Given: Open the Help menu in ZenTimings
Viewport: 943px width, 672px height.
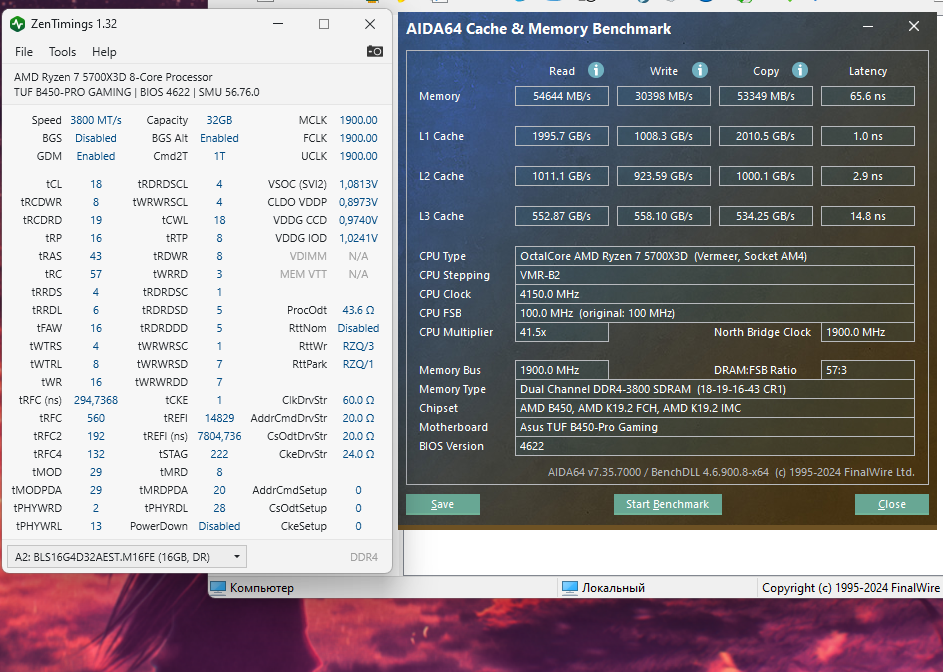Looking at the screenshot, I should click(x=104, y=52).
